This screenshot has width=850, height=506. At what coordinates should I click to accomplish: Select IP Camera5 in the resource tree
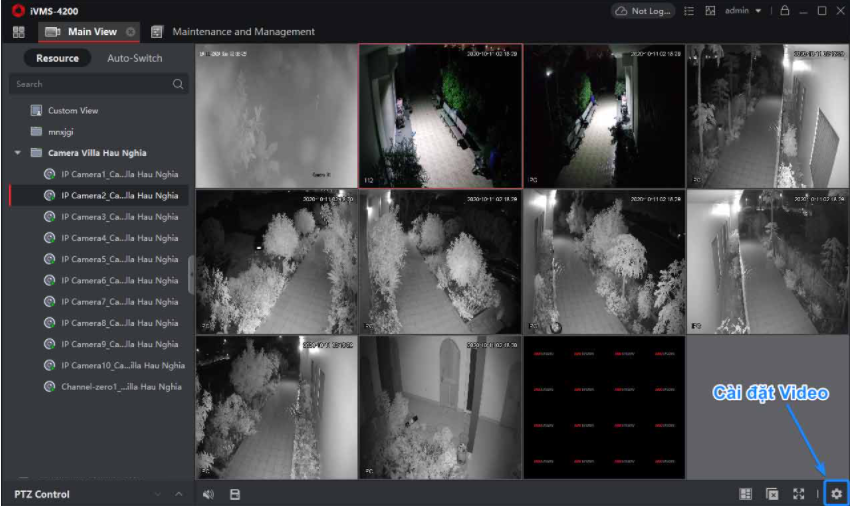pos(119,259)
